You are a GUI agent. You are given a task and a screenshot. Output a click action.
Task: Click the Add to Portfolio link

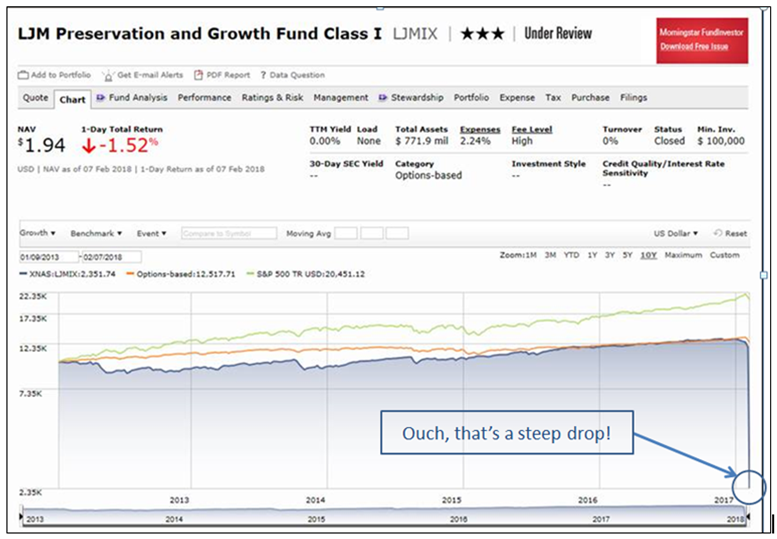[x=60, y=75]
